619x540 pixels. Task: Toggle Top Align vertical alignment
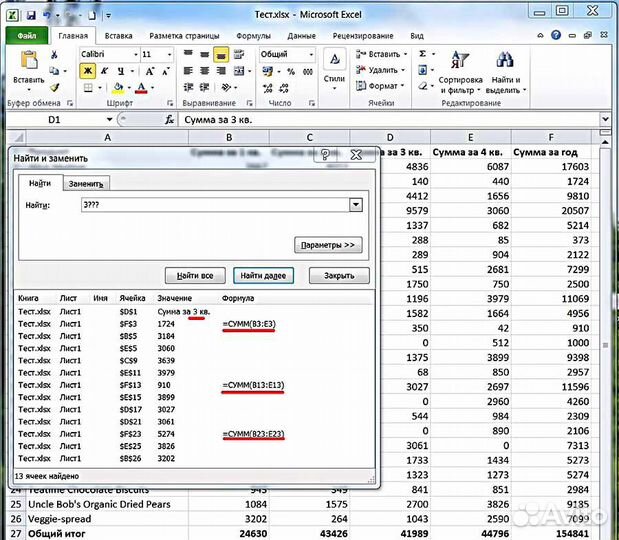[x=188, y=54]
